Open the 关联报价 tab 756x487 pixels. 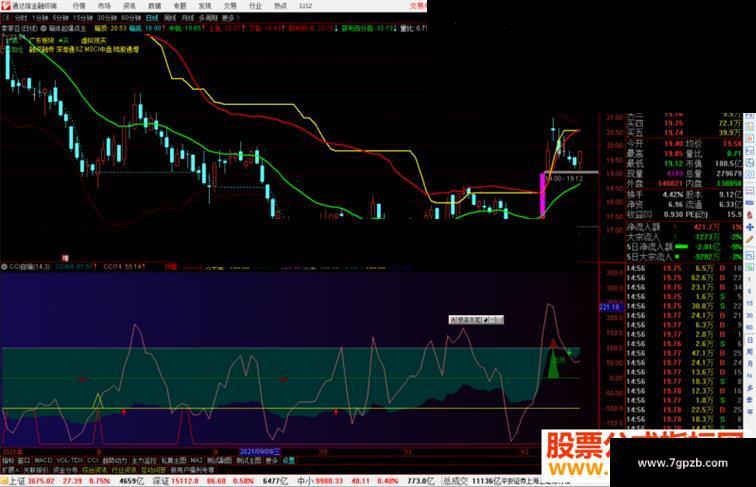[36, 470]
